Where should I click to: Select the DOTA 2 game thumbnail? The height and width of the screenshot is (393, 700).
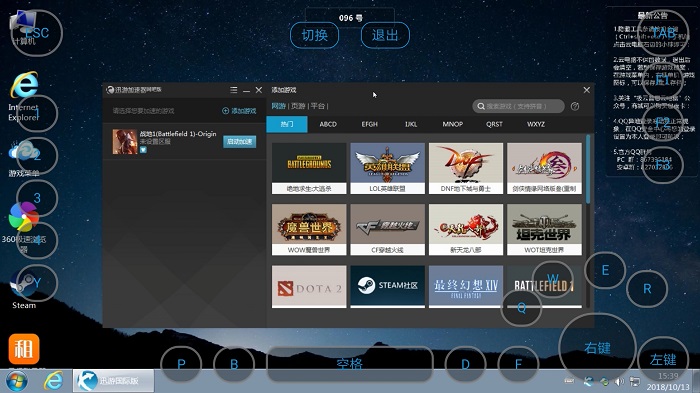pyautogui.click(x=309, y=286)
